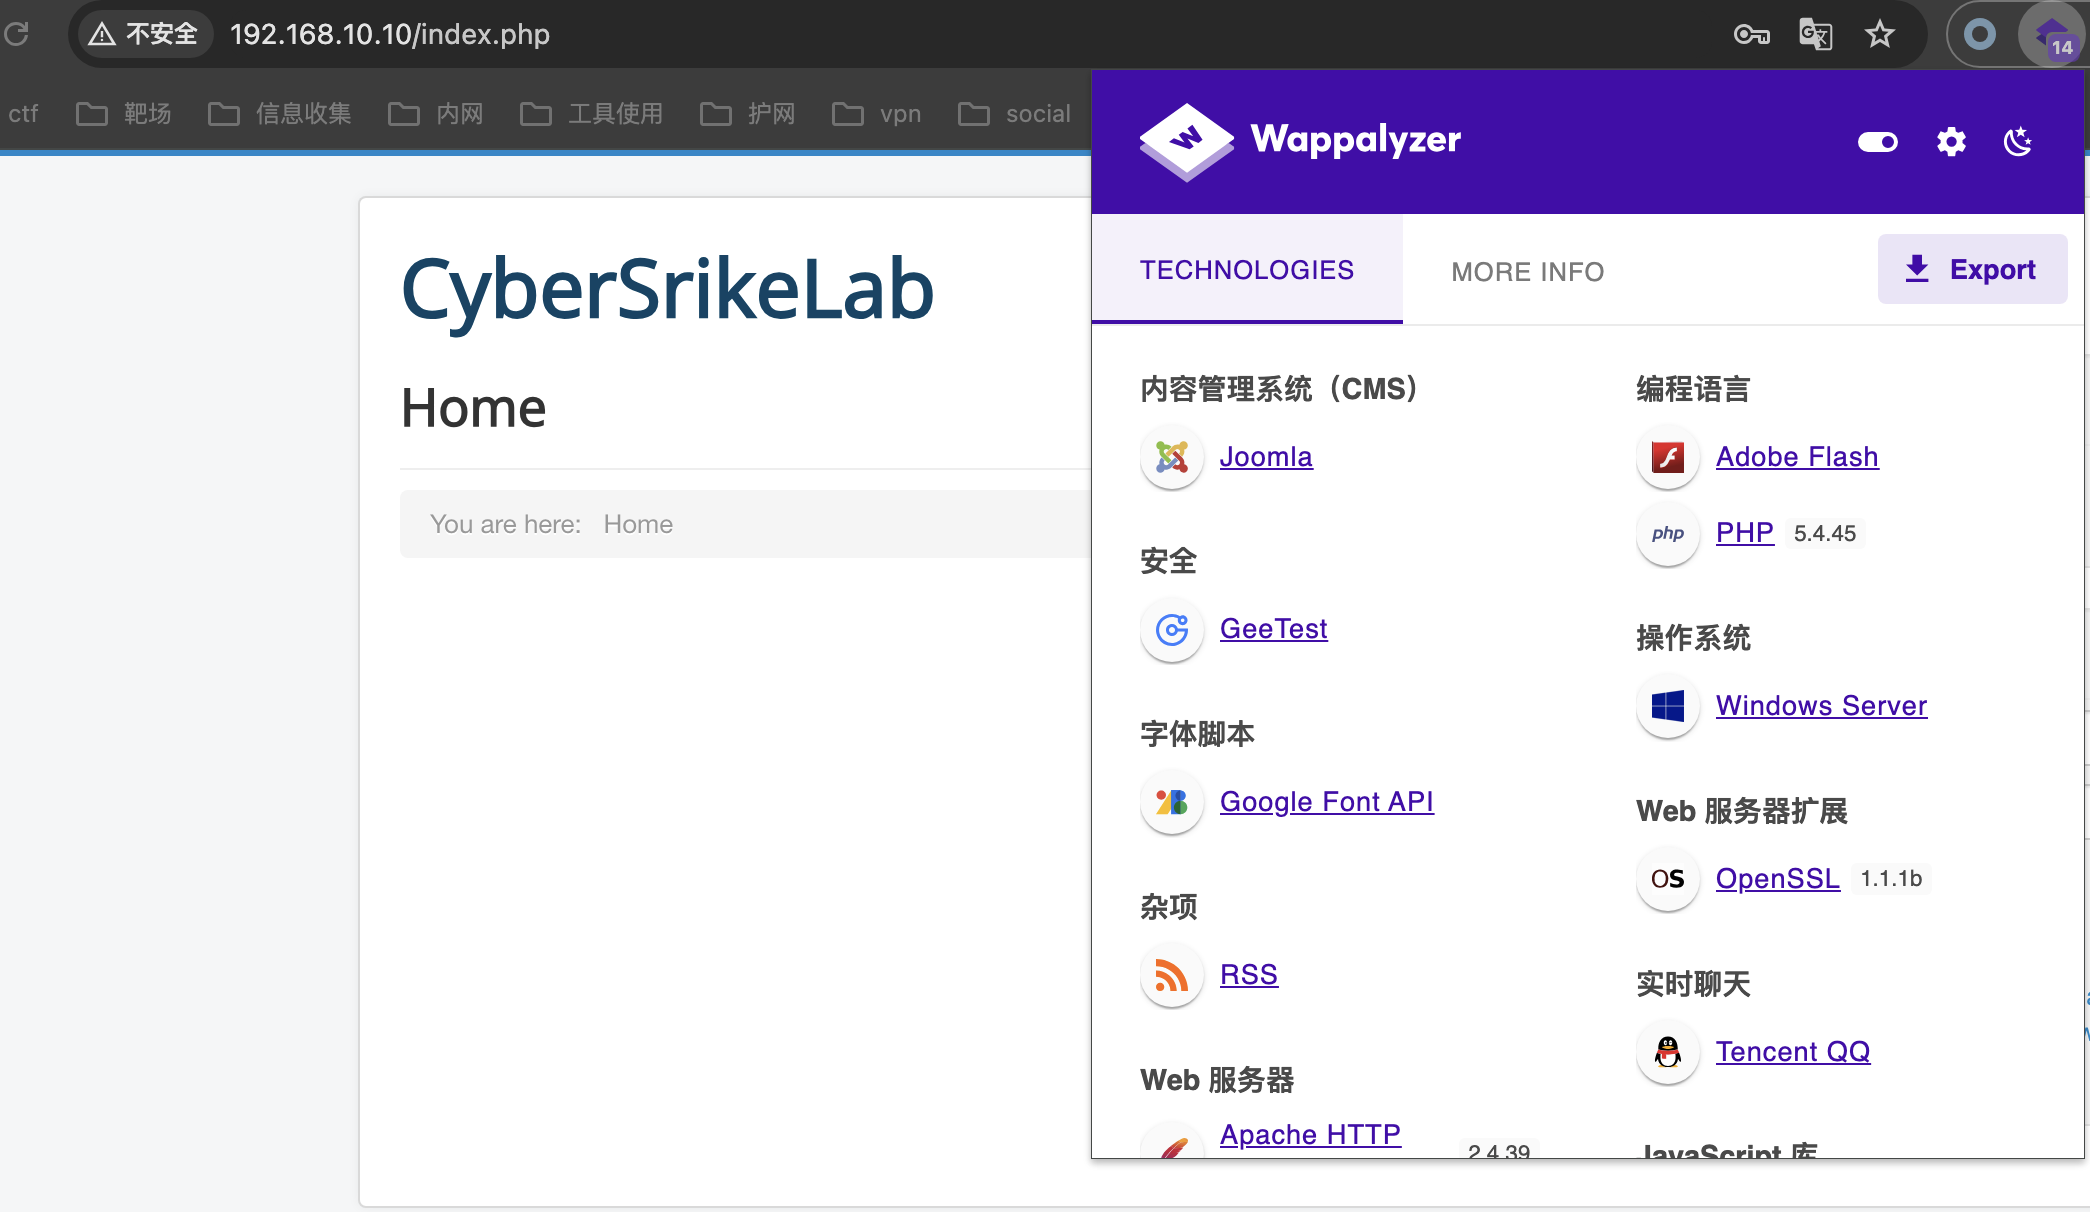
Task: Open the RSS link
Action: (1248, 975)
